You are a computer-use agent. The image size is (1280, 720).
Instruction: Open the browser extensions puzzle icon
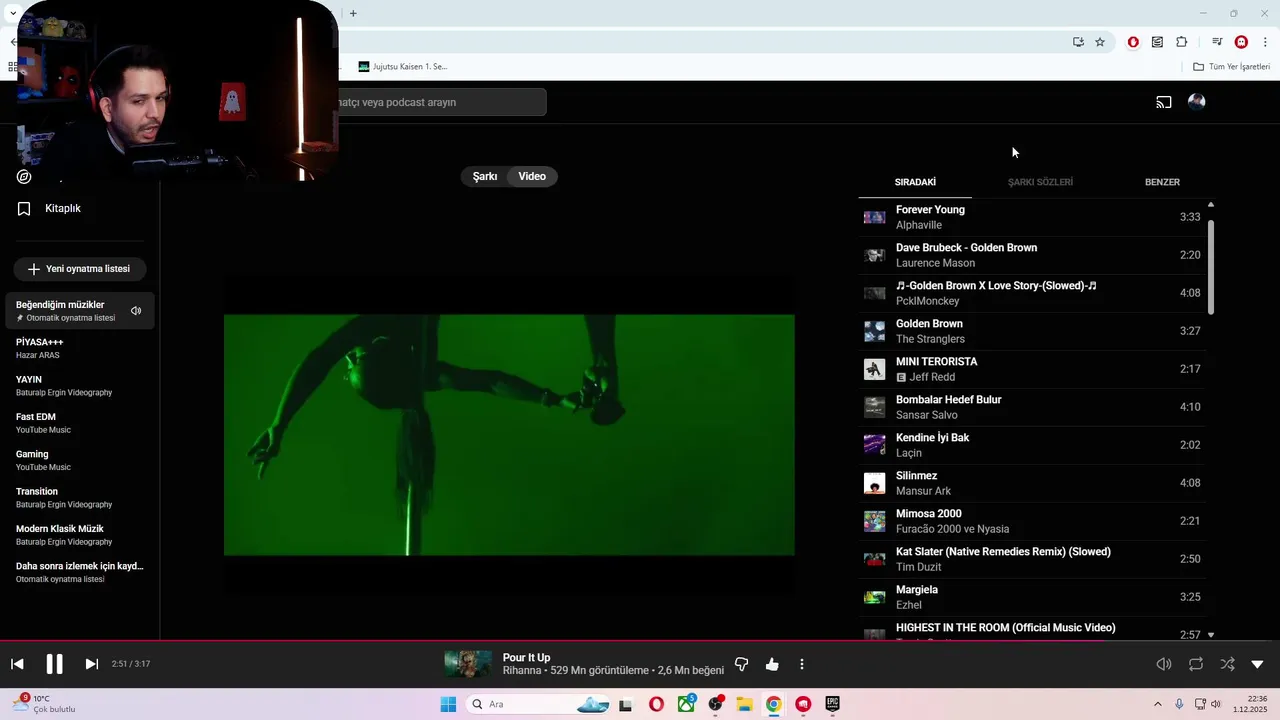1182,42
